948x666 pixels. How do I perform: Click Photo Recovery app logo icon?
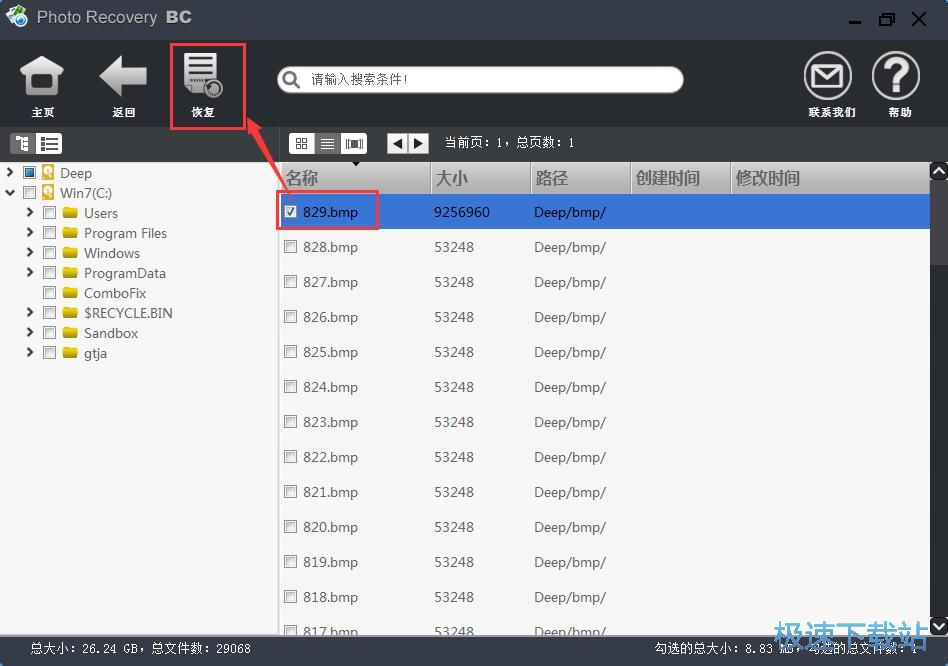pos(16,16)
